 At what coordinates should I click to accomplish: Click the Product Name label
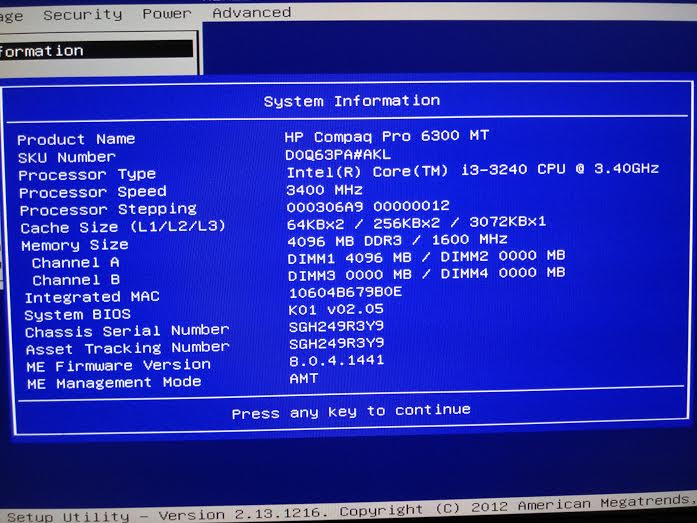76,139
